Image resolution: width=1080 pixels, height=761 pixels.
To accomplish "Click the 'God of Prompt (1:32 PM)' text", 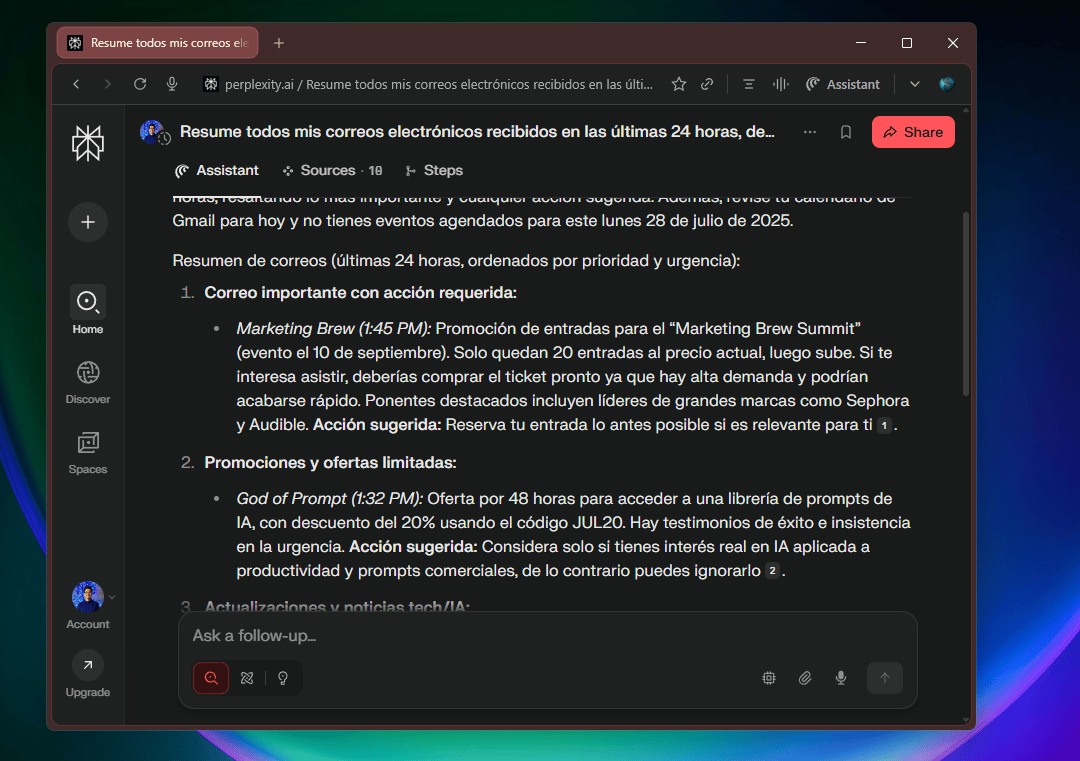I will [x=329, y=499].
